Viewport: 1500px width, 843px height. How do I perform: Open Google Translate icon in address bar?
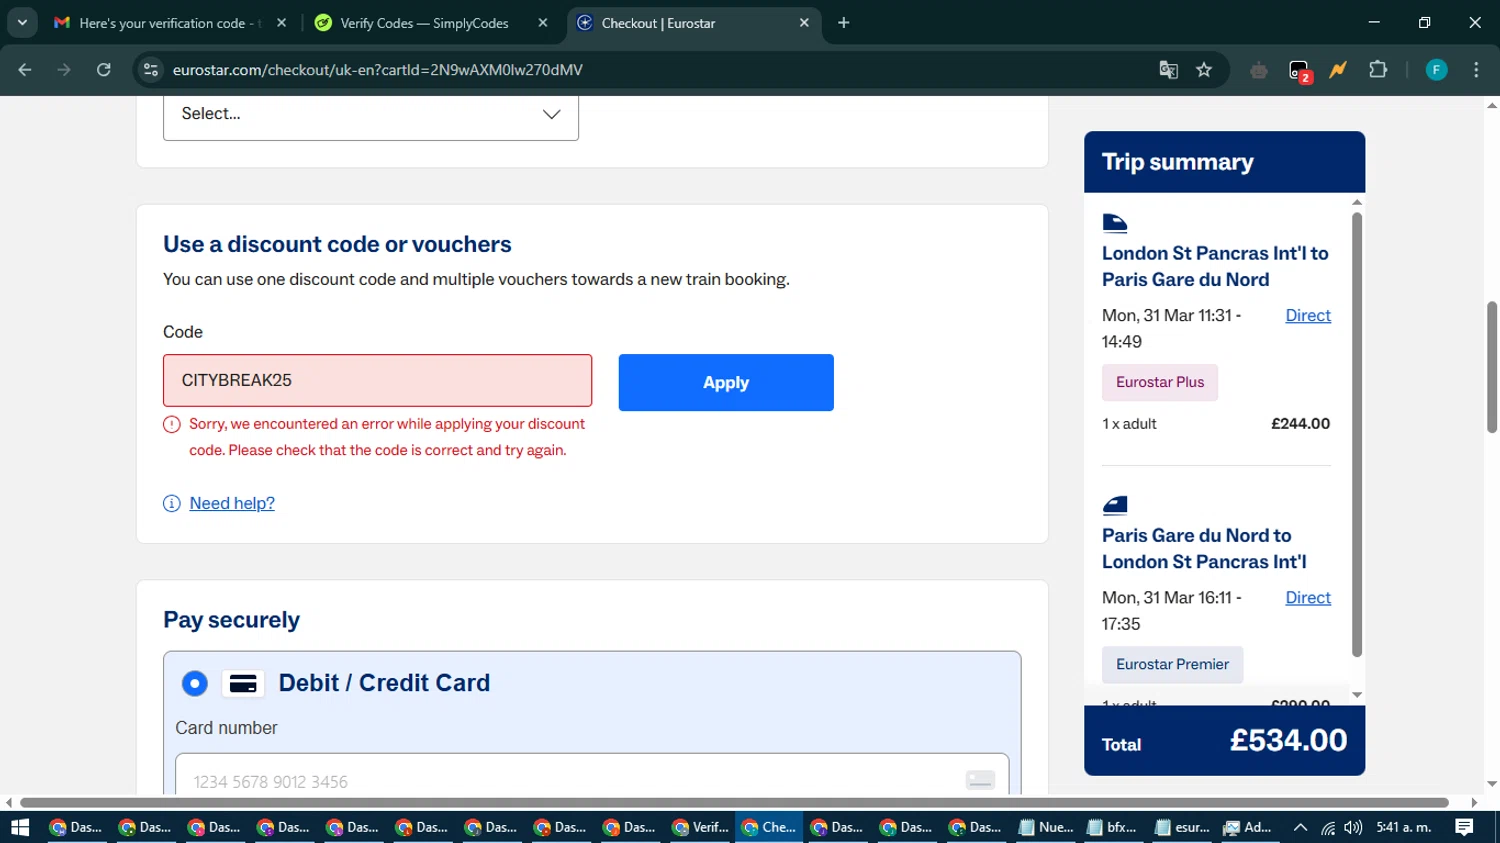click(x=1168, y=70)
